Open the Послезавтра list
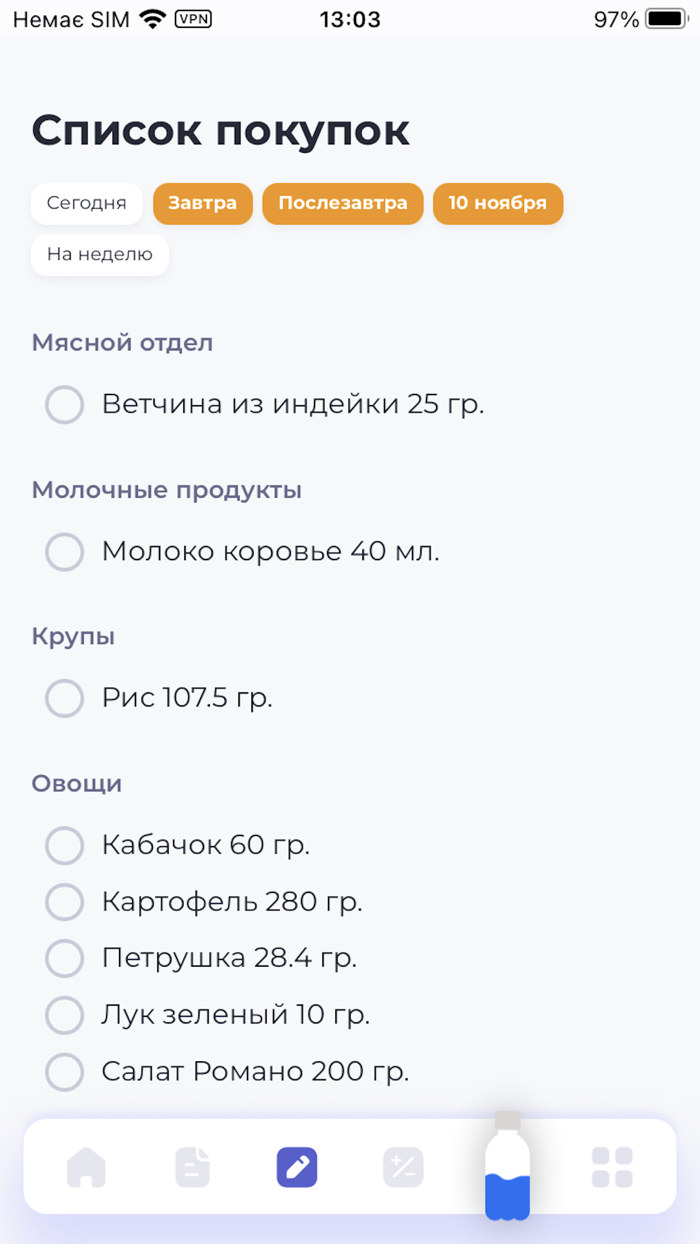700x1244 pixels. [342, 203]
